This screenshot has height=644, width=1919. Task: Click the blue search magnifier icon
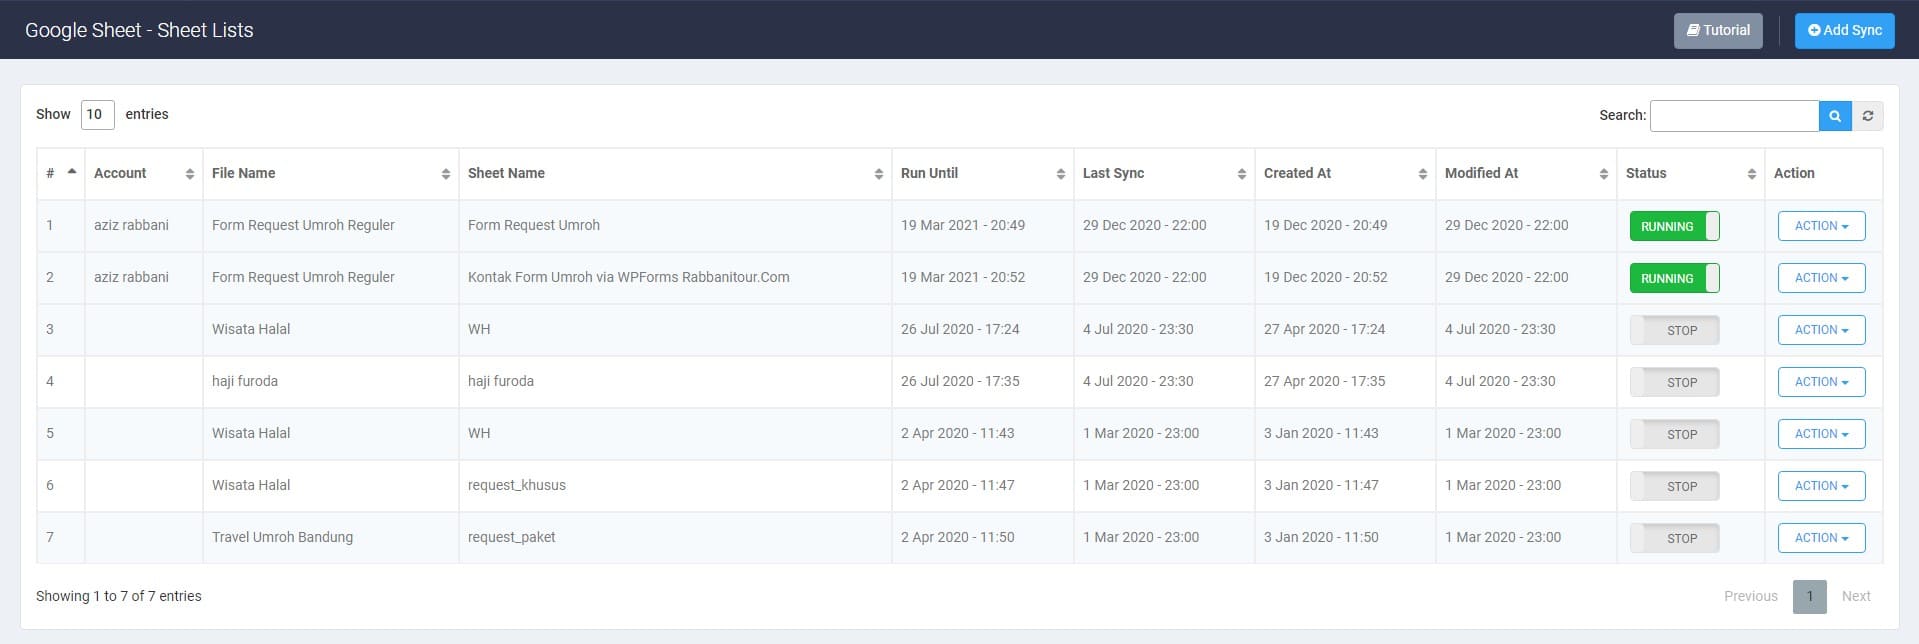[x=1835, y=116]
